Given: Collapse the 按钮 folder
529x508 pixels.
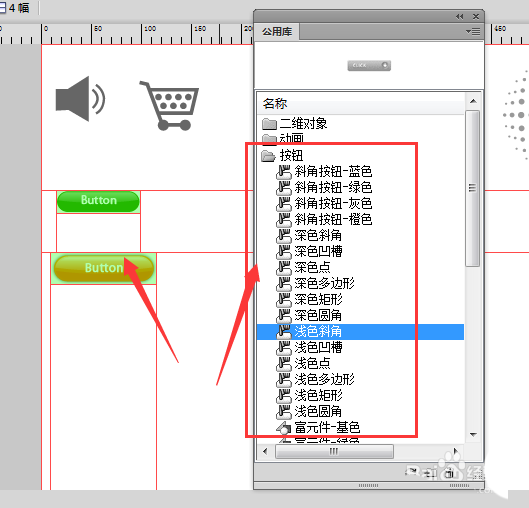Looking at the screenshot, I should click(x=269, y=156).
